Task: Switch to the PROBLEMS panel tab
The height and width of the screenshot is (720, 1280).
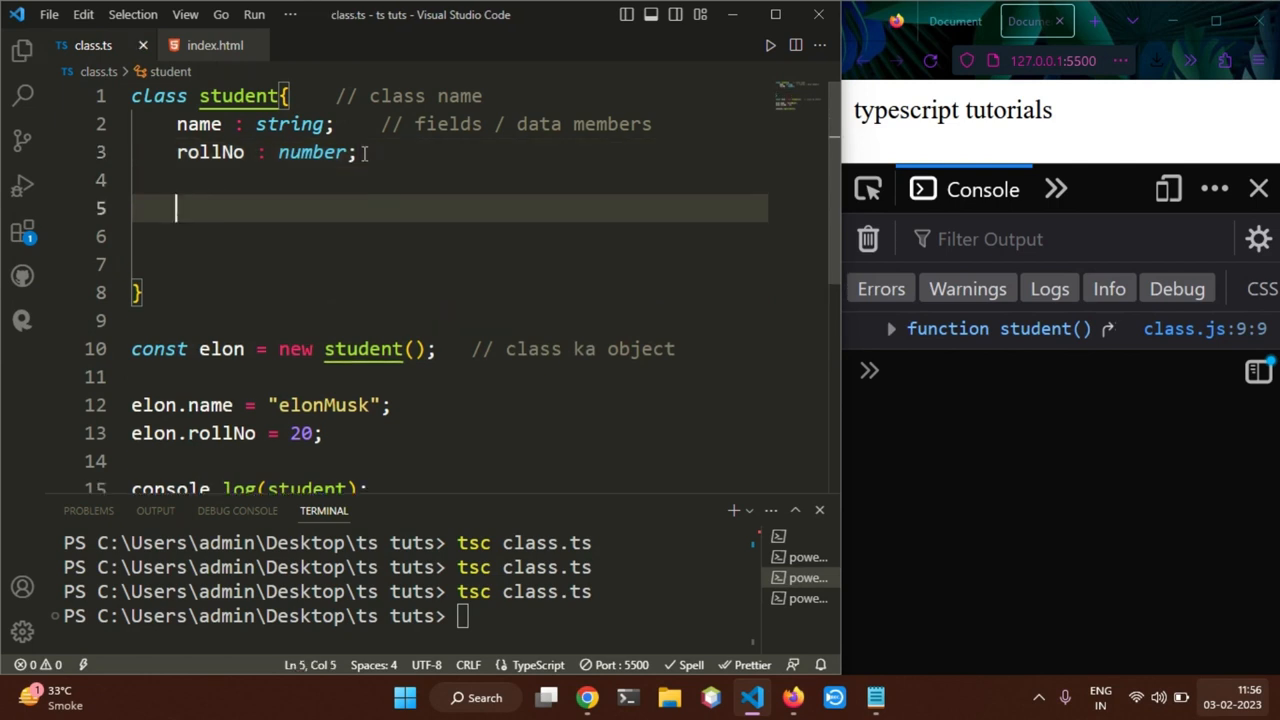Action: pyautogui.click(x=88, y=511)
